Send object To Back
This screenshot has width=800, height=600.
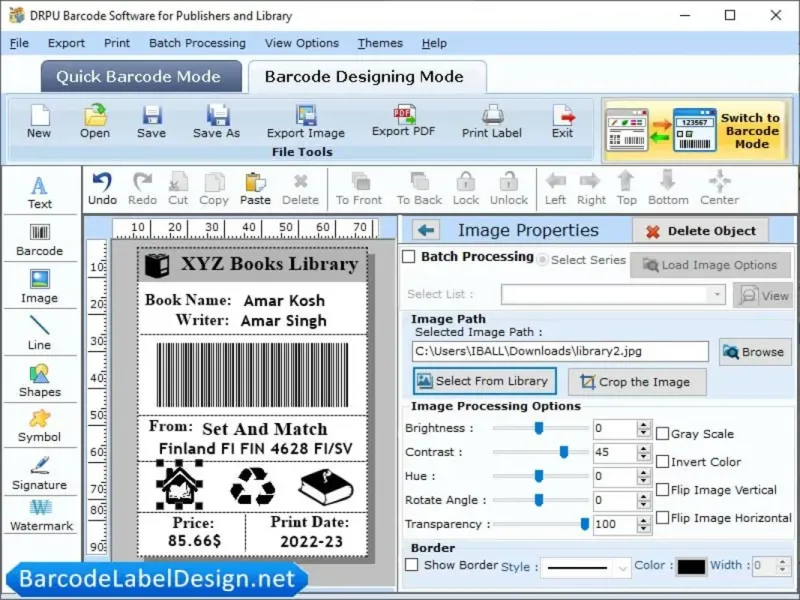(419, 189)
